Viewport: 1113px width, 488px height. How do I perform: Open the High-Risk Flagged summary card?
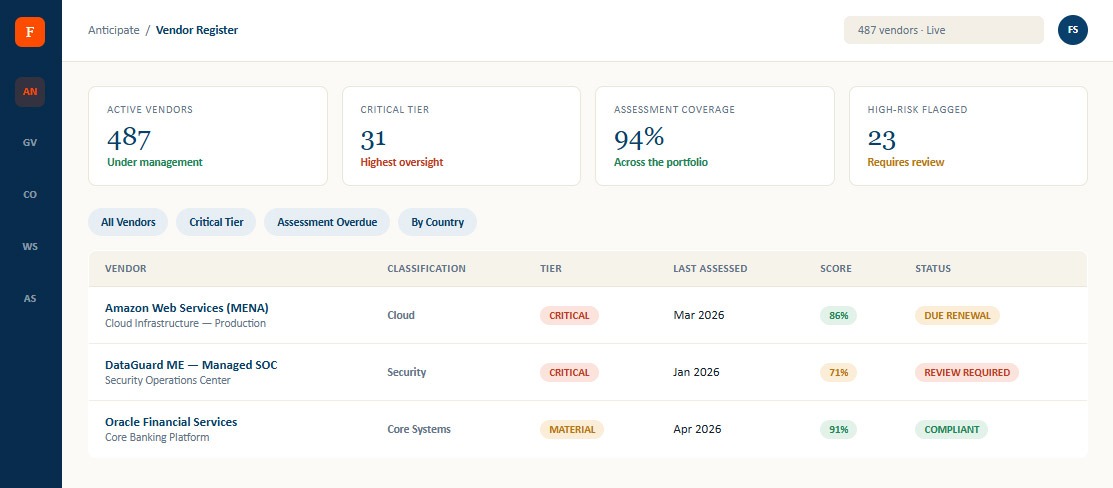968,136
